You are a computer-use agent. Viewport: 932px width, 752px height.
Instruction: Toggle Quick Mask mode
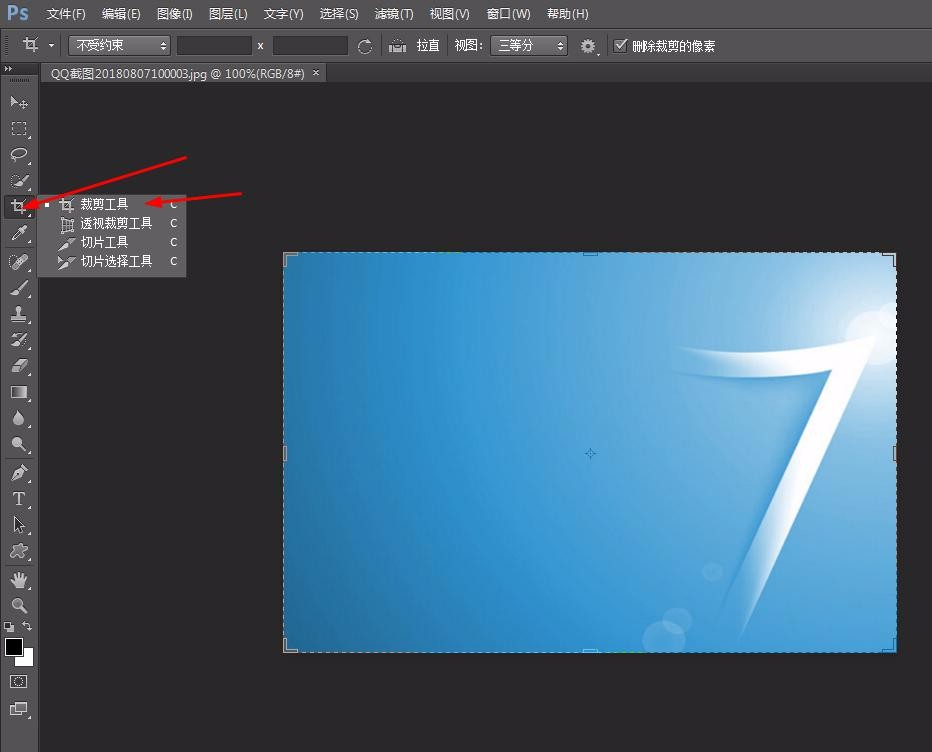click(x=18, y=682)
